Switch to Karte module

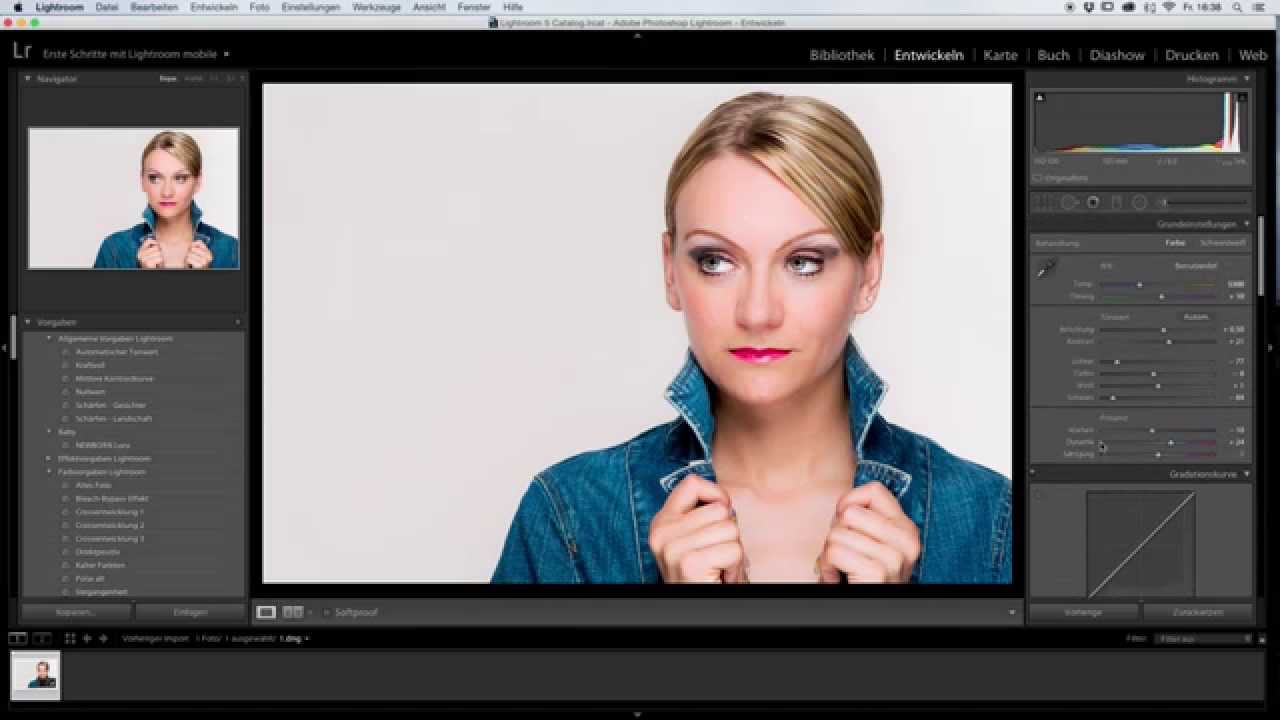pos(1000,55)
